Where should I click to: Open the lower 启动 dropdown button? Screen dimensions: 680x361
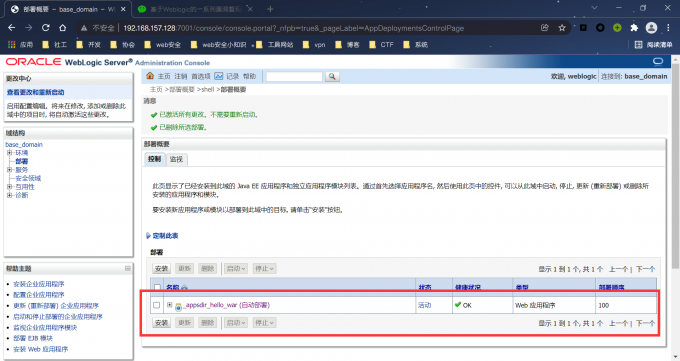click(x=236, y=323)
